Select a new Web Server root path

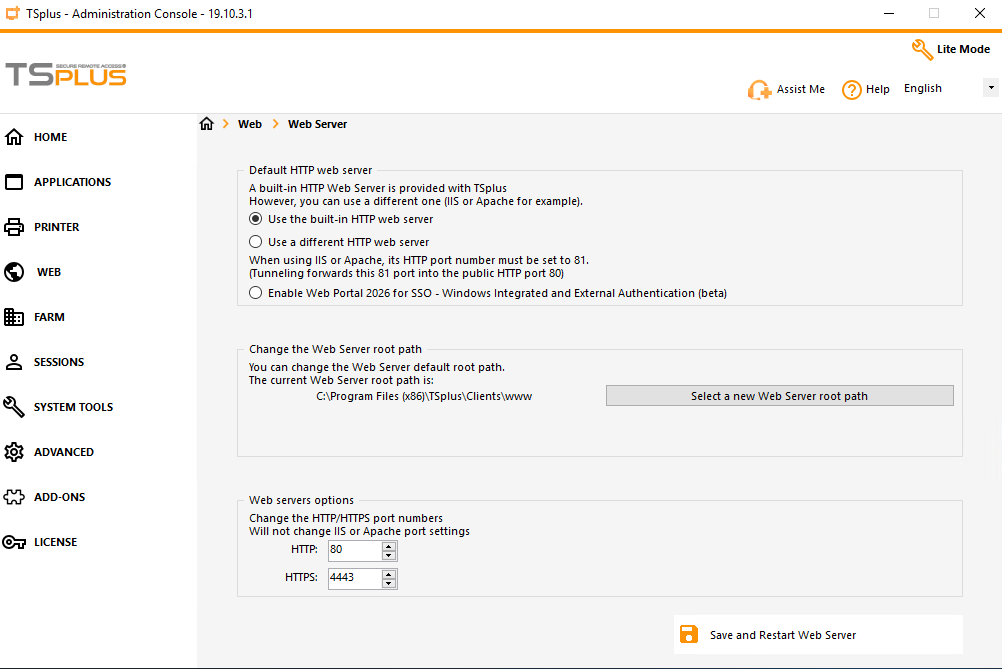point(779,395)
